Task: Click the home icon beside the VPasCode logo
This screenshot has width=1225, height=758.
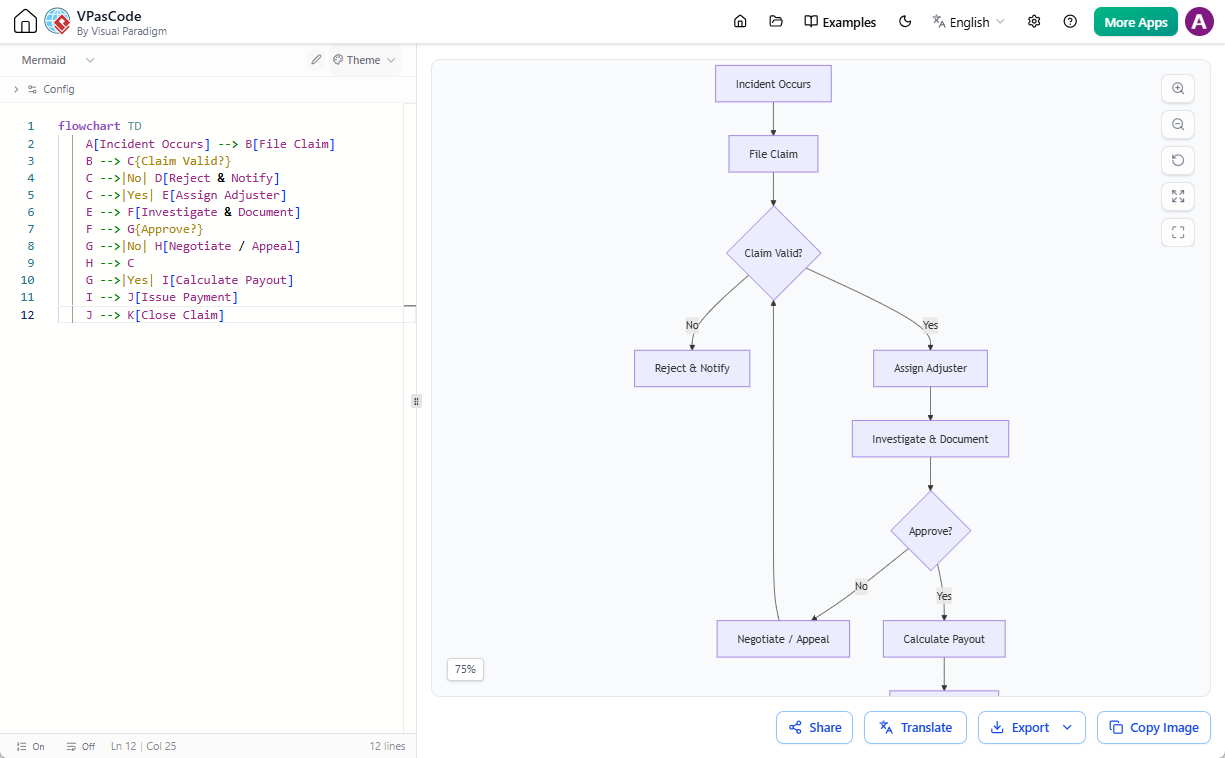Action: click(x=26, y=22)
